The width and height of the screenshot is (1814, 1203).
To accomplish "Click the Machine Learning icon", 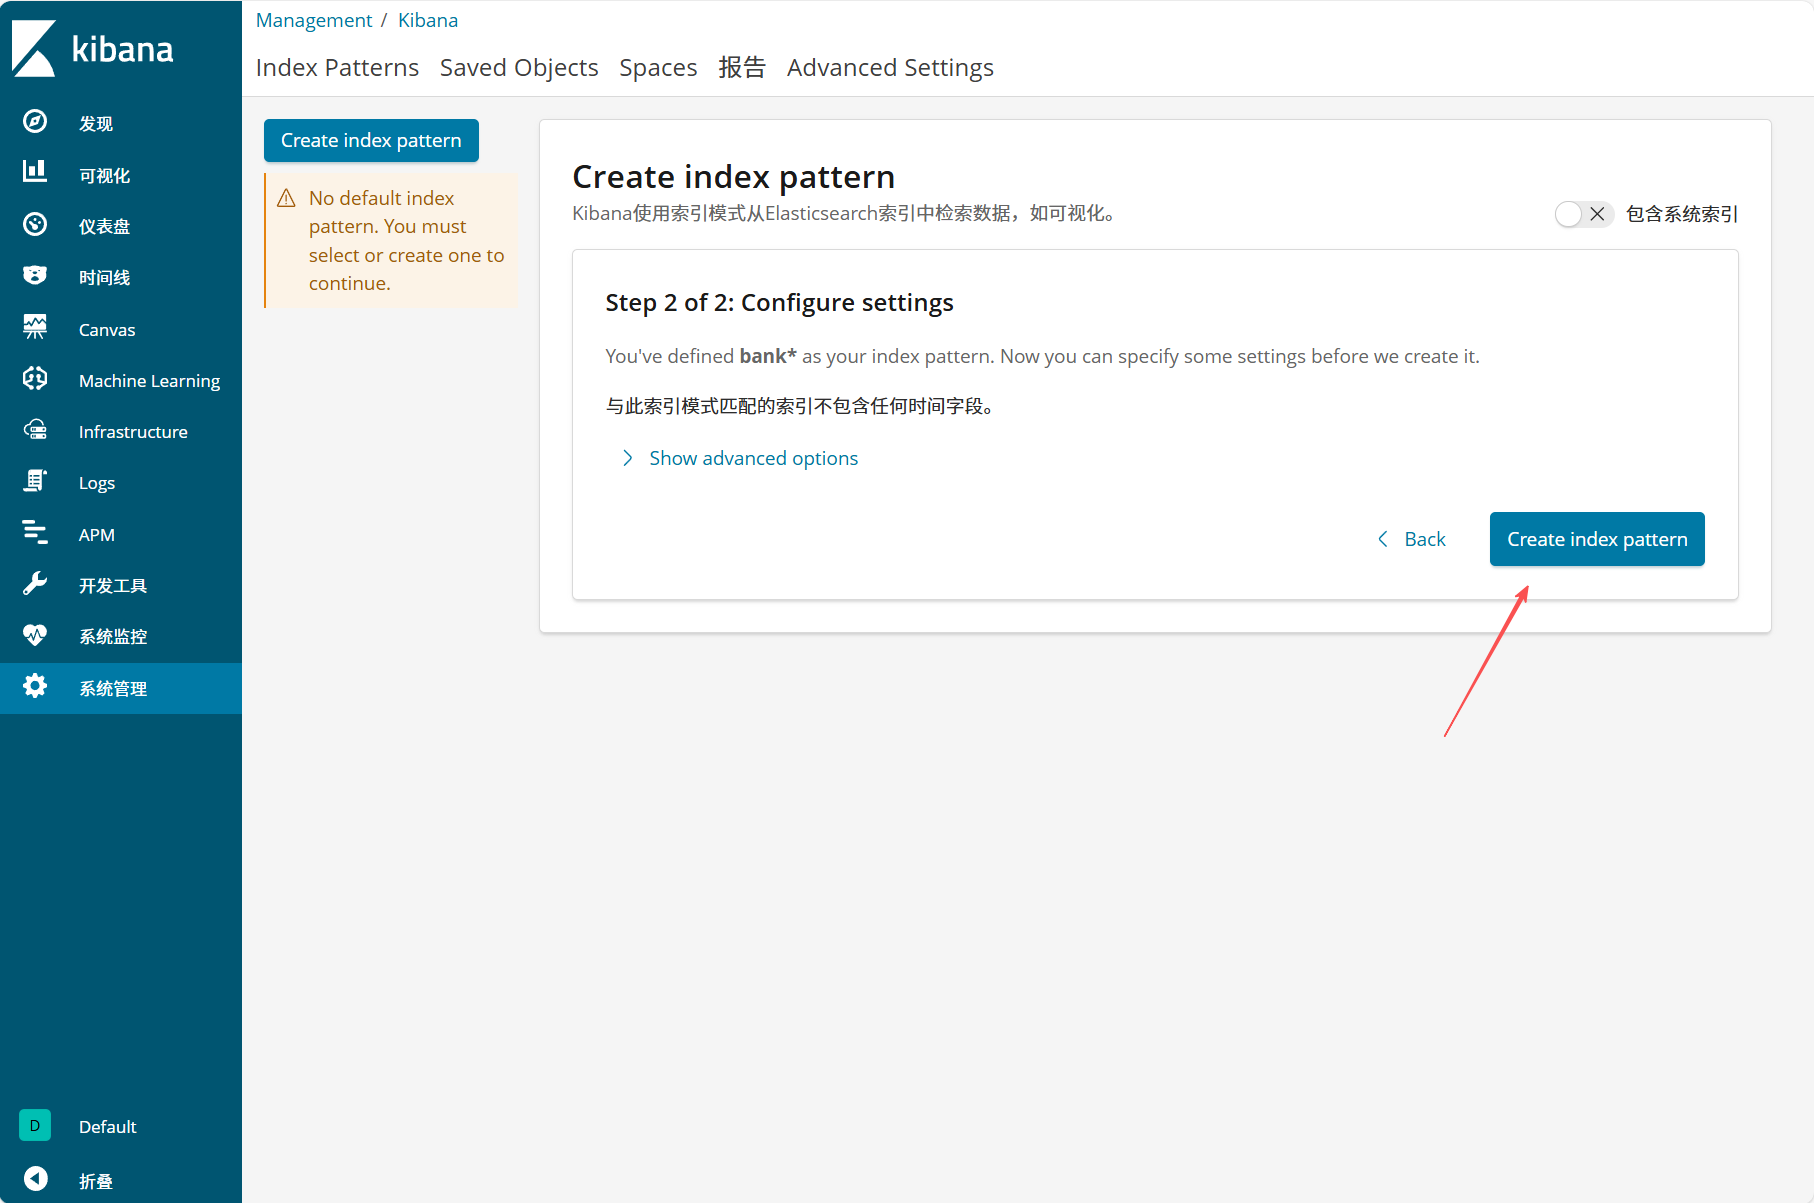I will (x=35, y=379).
